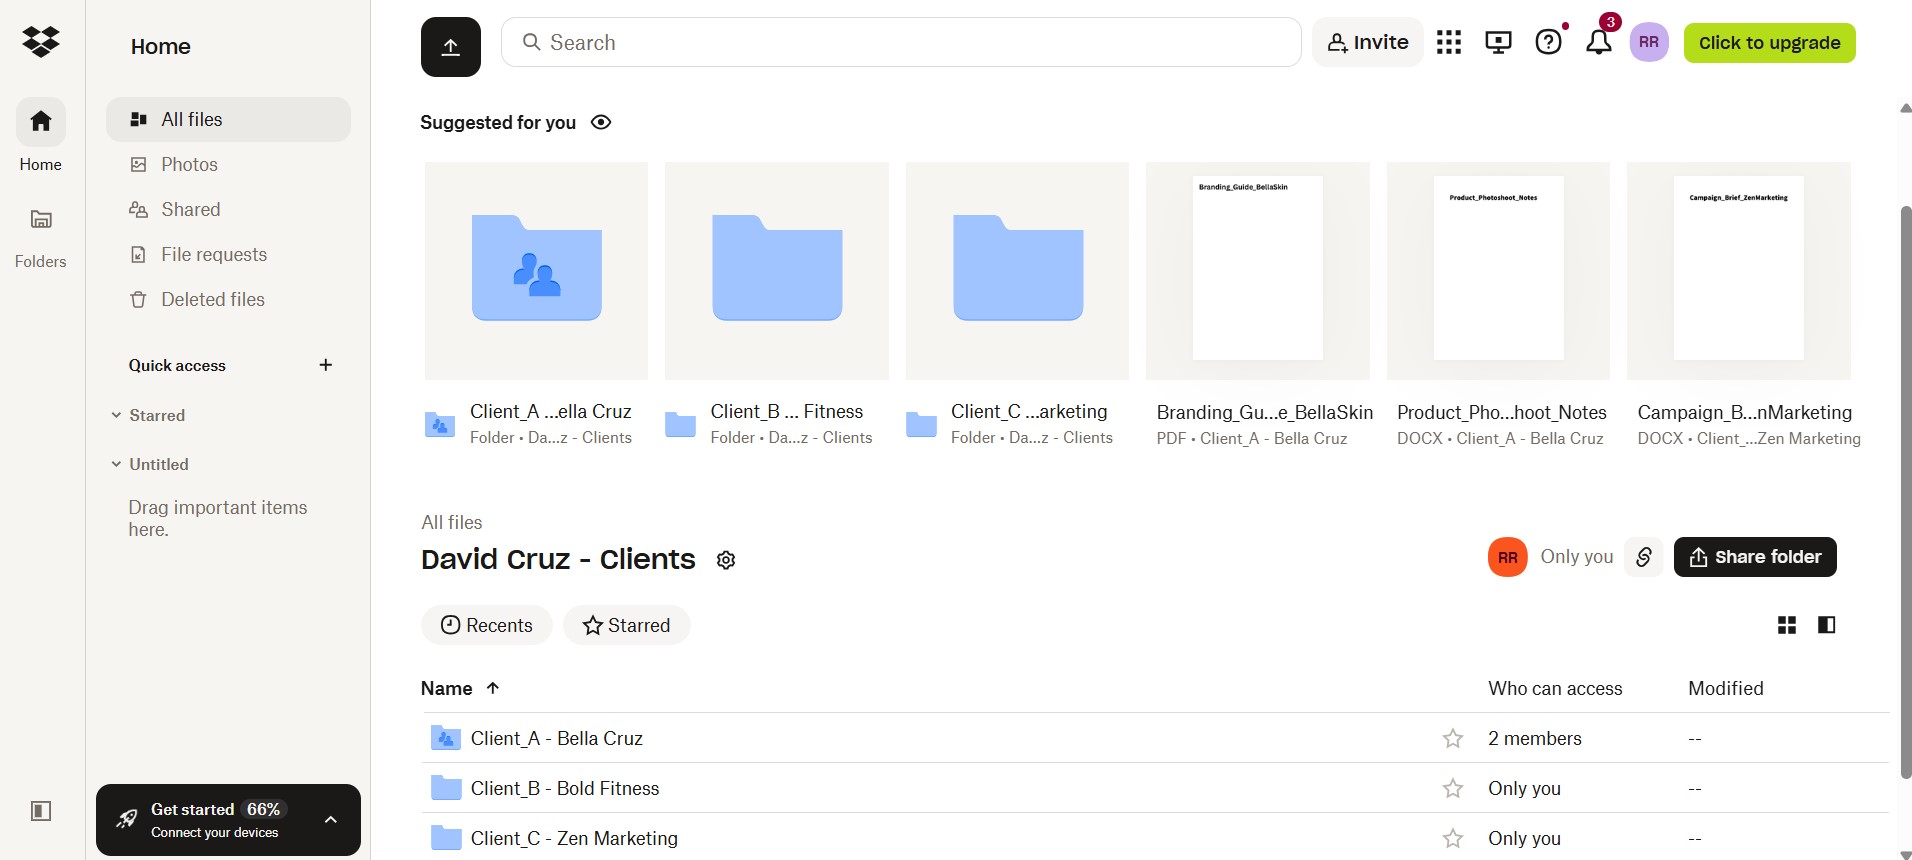This screenshot has height=860, width=1912.
Task: Click the vertical scrollbar thumb
Action: coord(1905,490)
